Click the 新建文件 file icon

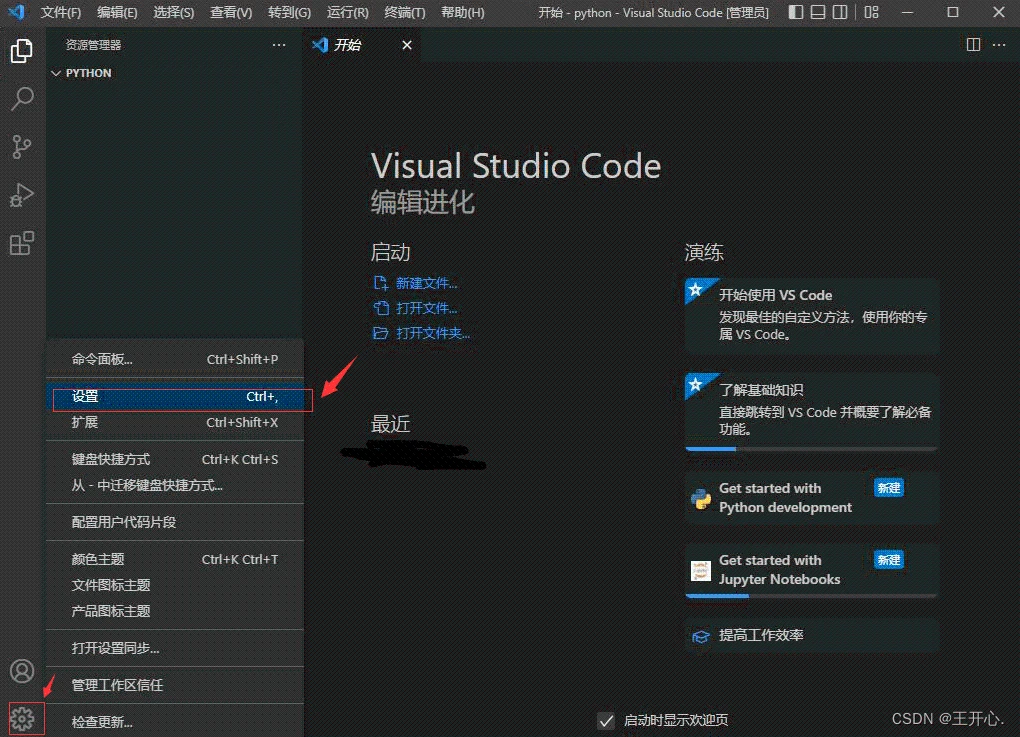pyautogui.click(x=381, y=283)
